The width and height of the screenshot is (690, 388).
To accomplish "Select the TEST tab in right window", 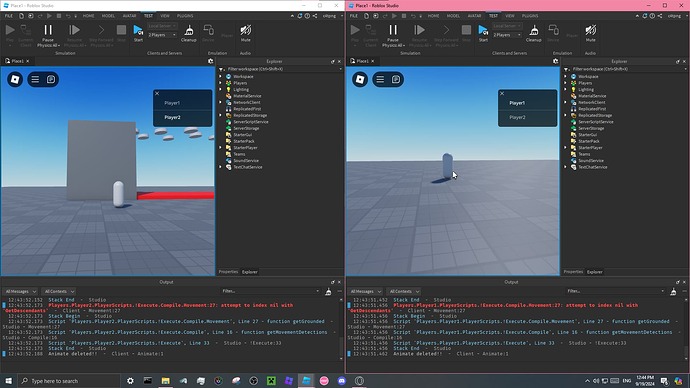I will tap(493, 16).
